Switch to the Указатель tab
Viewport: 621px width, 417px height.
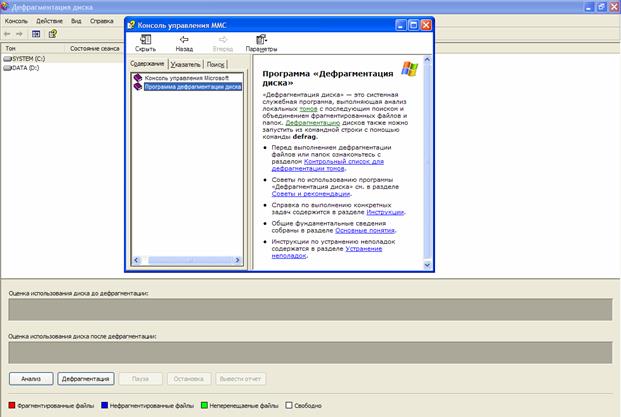[186, 64]
